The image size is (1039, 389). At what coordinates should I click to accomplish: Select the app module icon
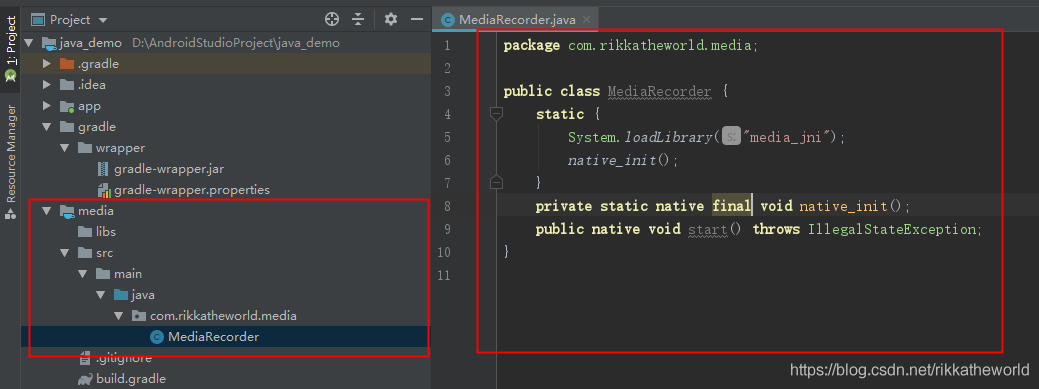(x=67, y=106)
